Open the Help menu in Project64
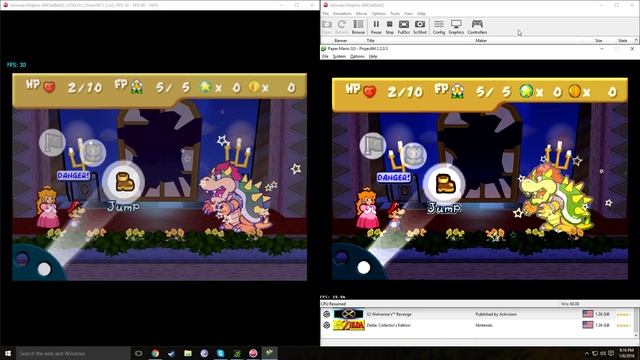640x360 pixels. click(373, 56)
